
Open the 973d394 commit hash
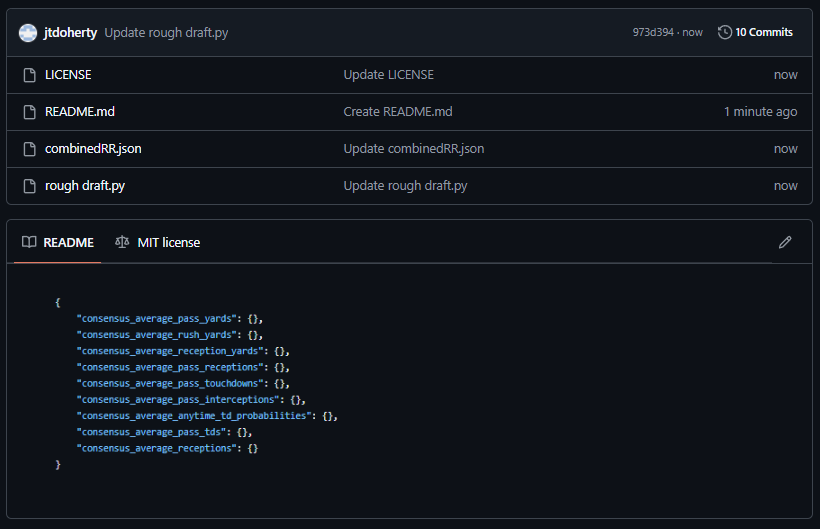(654, 32)
